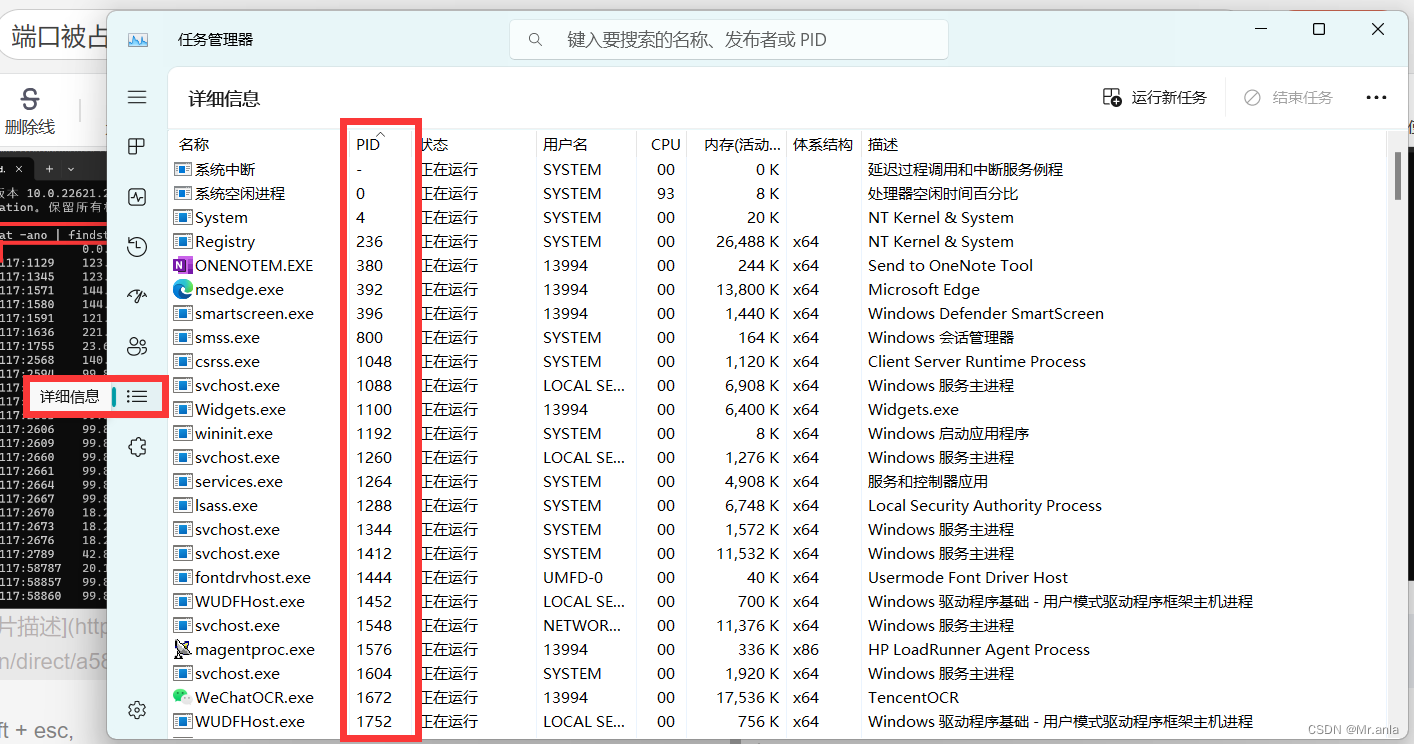The height and width of the screenshot is (744, 1414).
Task: Click the 详细信息 tooltip label
Action: [70, 397]
